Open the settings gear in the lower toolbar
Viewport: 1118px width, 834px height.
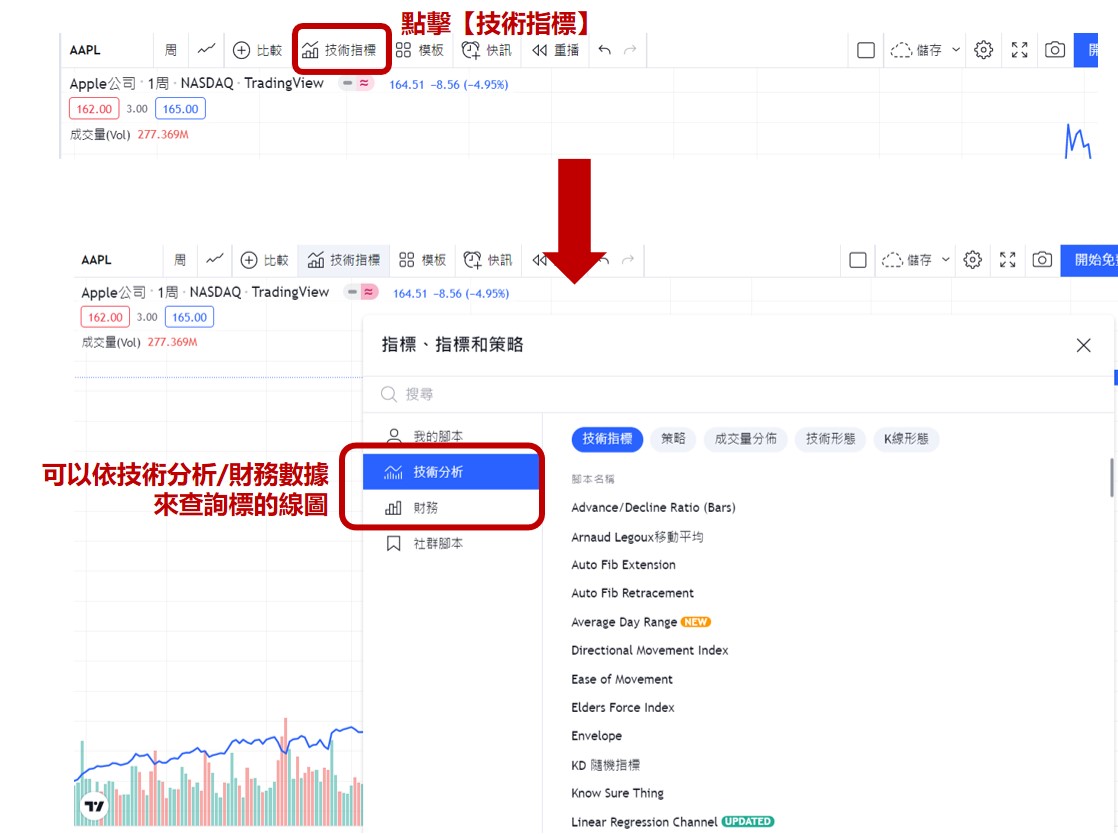973,260
